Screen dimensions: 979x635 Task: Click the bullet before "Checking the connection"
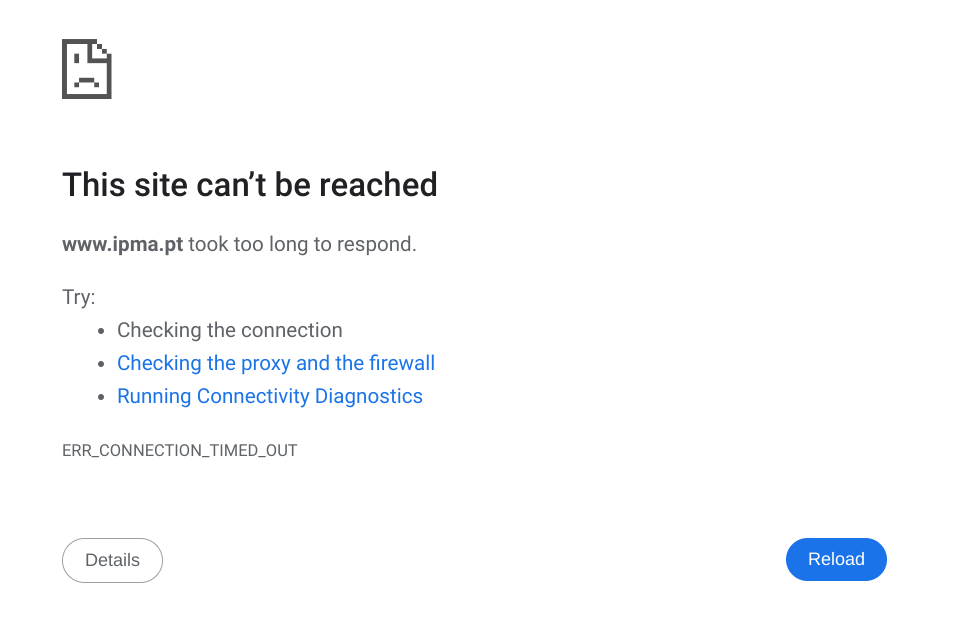[101, 331]
